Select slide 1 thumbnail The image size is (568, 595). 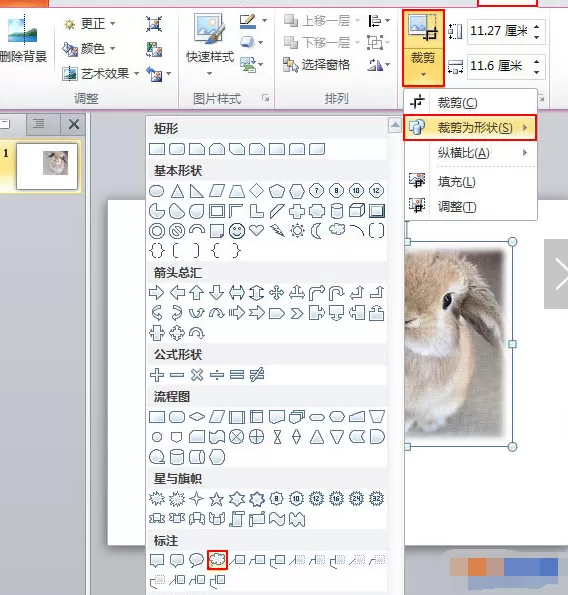pyautogui.click(x=47, y=166)
